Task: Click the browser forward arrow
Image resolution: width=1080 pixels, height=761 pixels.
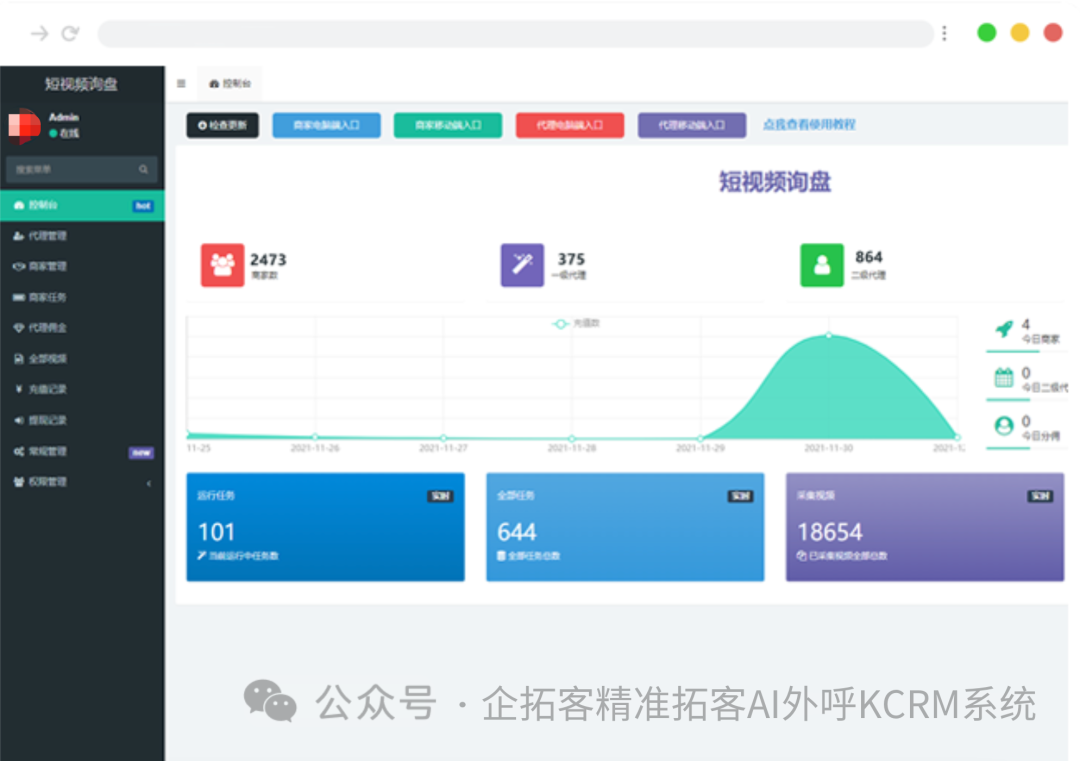Action: click(x=39, y=33)
